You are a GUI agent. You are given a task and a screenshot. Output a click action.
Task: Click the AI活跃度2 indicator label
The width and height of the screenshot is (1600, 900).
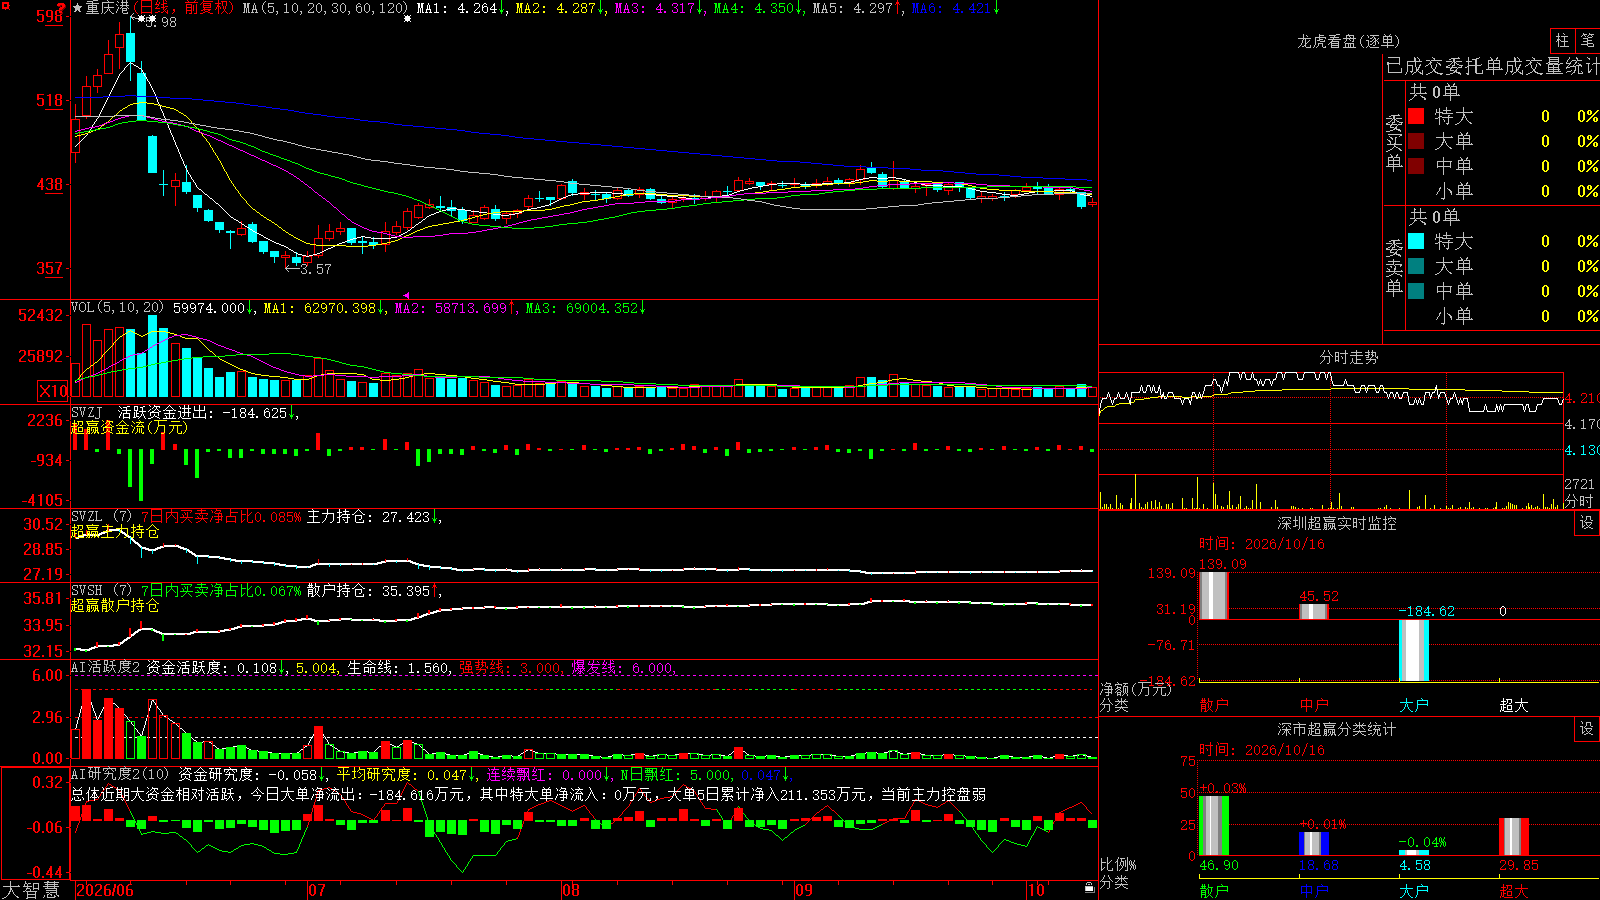[x=106, y=667]
